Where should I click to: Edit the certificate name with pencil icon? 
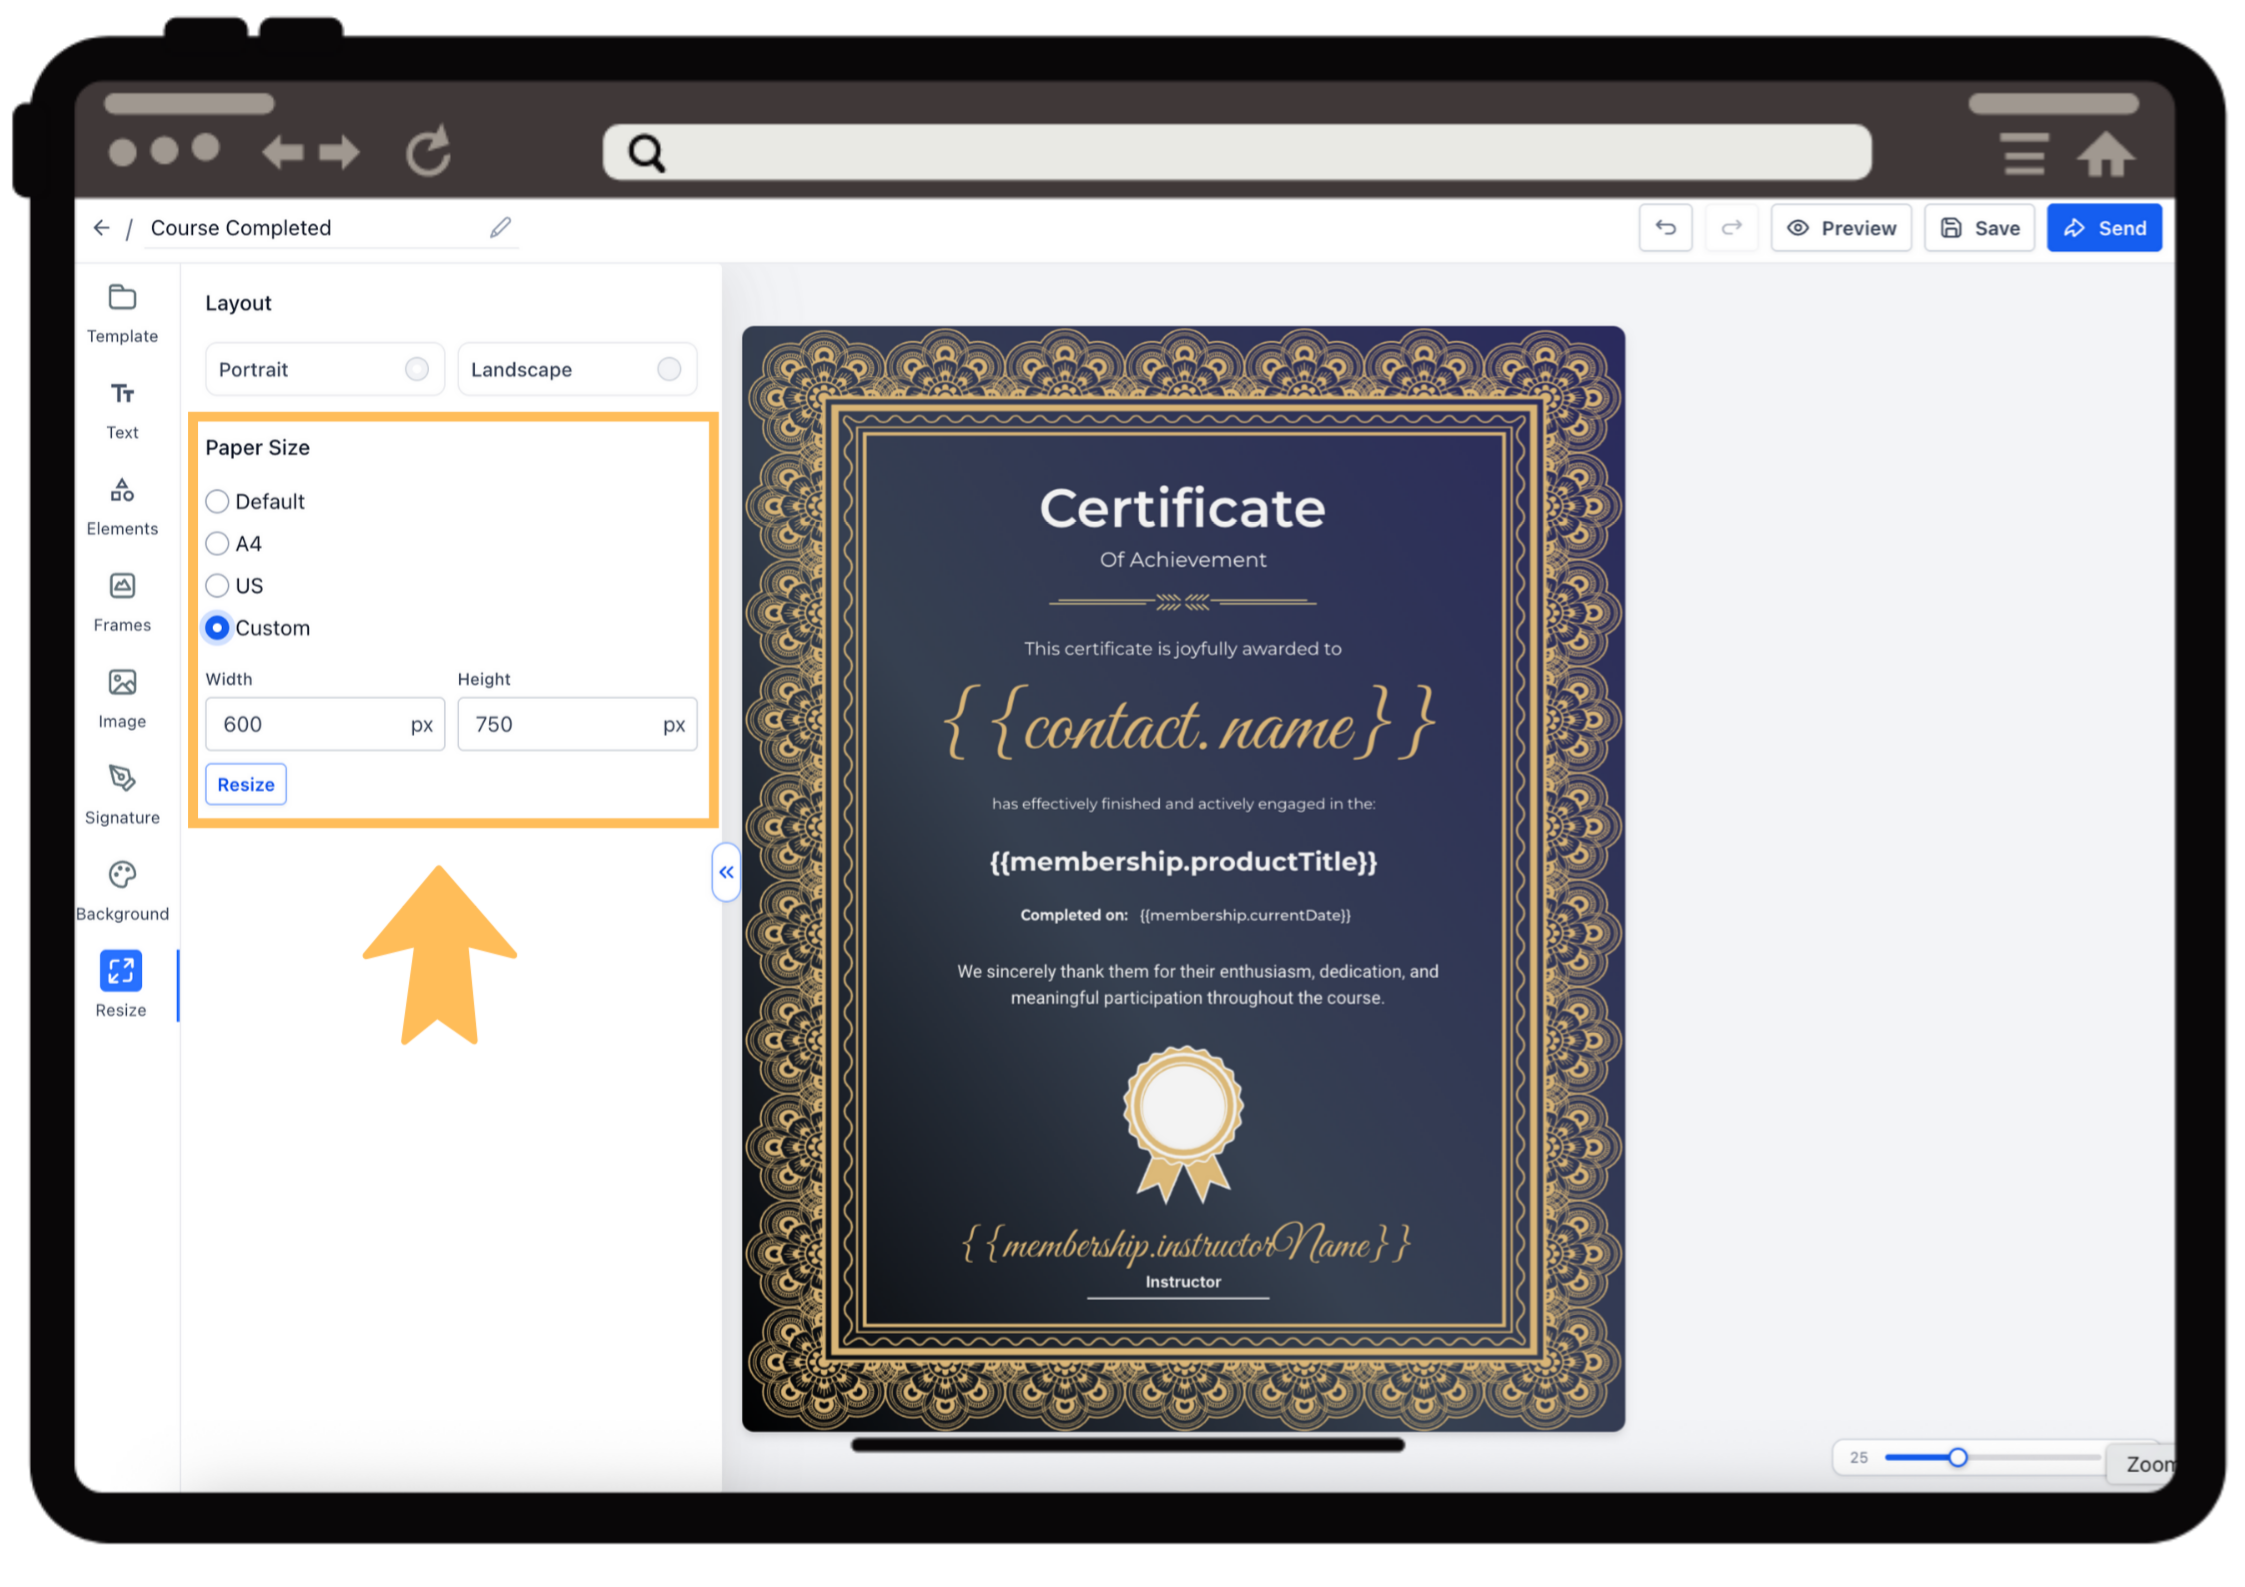point(500,228)
